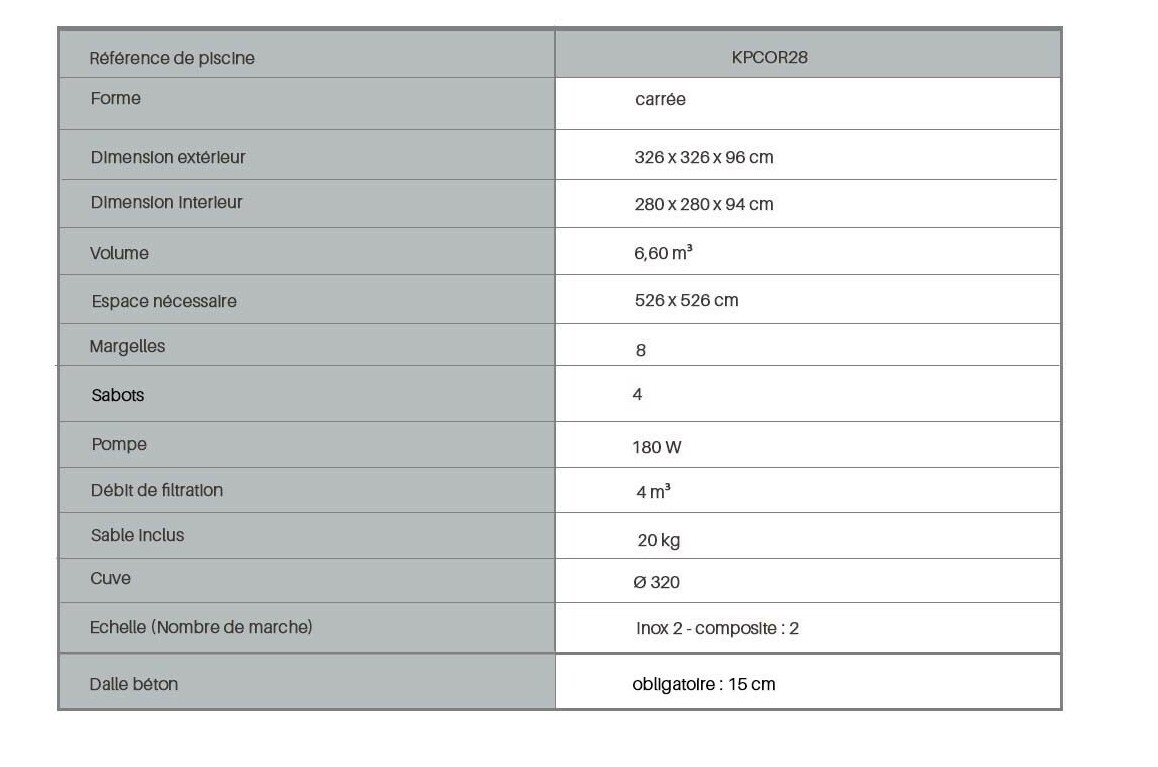Select the 'carrée' value cell

tap(660, 100)
